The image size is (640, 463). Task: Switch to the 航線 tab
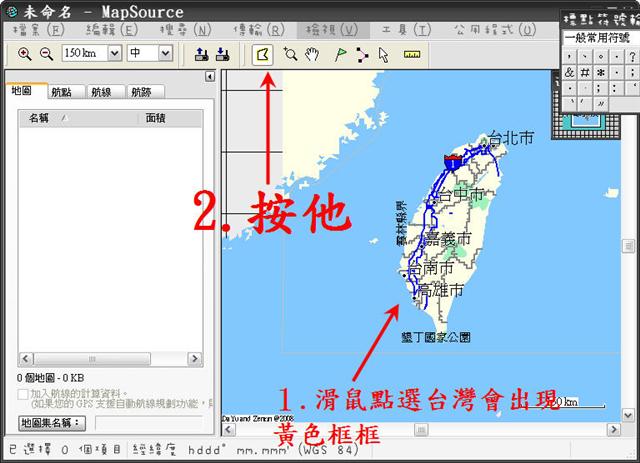click(105, 92)
